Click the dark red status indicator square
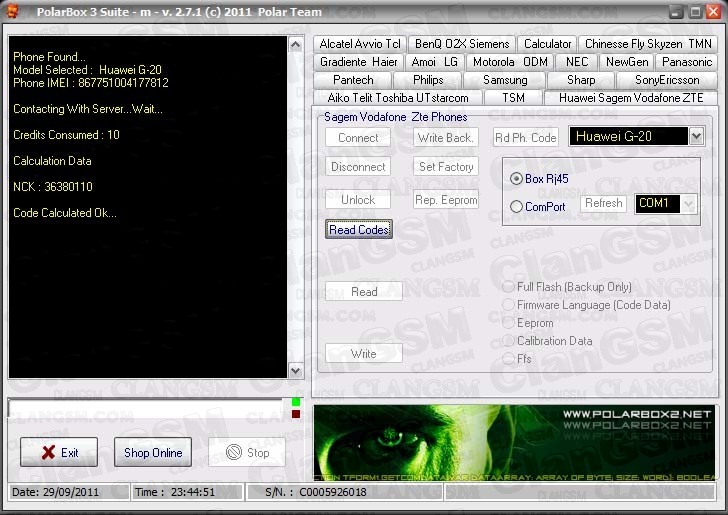The image size is (728, 515). [x=296, y=414]
